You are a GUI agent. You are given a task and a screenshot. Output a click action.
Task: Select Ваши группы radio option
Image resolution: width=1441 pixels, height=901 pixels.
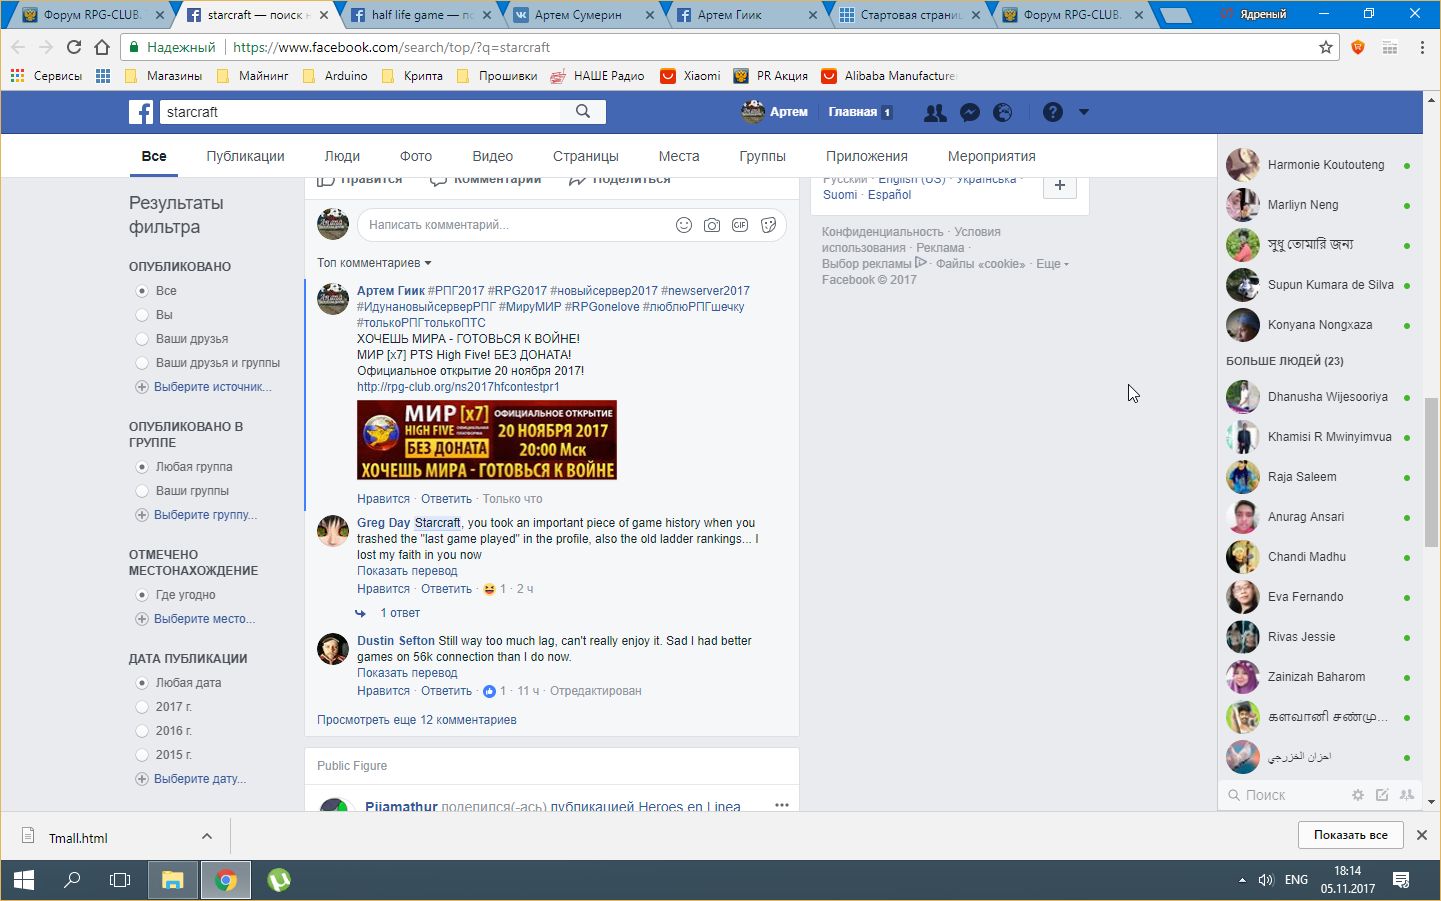(142, 491)
